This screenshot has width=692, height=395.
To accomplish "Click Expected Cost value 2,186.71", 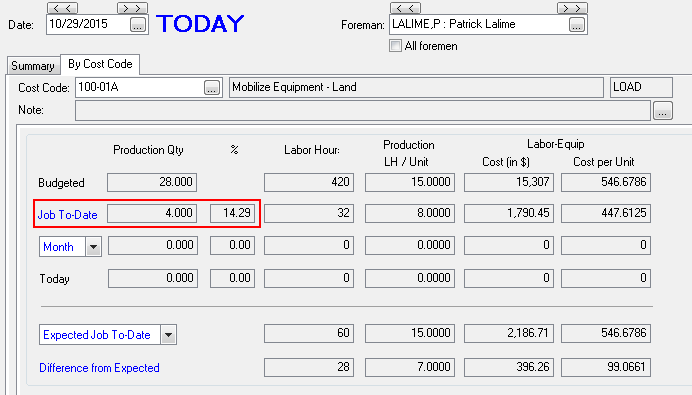I will [x=509, y=333].
